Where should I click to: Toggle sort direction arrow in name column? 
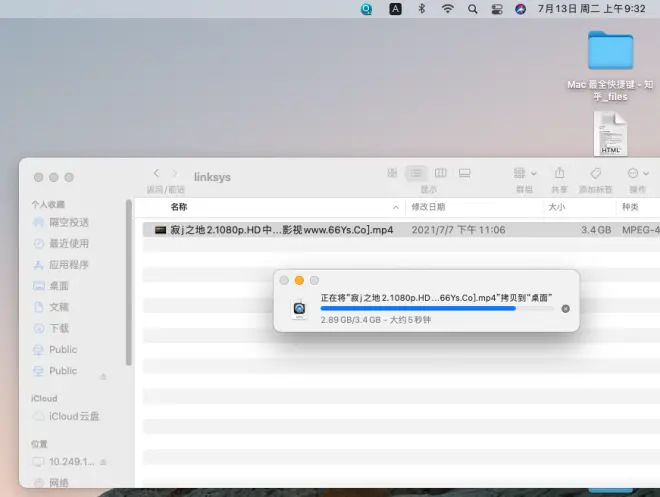tap(396, 207)
